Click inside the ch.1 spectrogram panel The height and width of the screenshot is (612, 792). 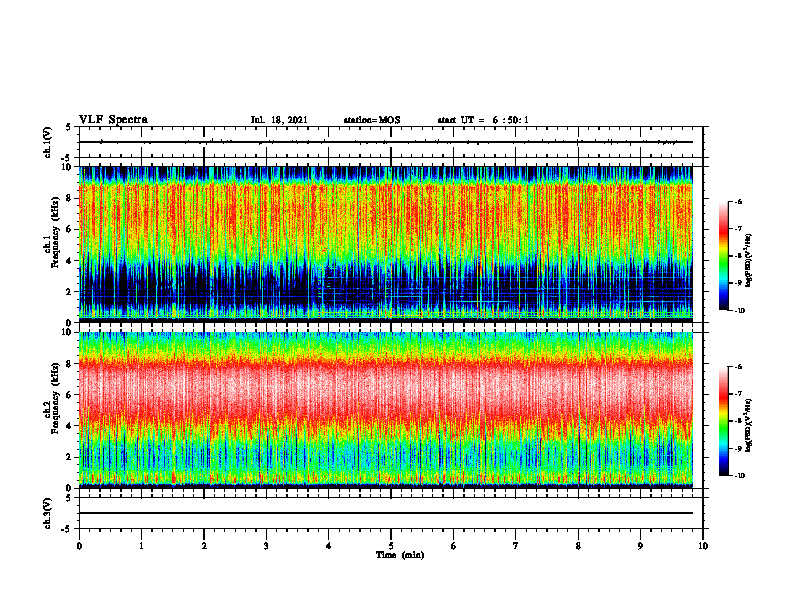tap(386, 244)
